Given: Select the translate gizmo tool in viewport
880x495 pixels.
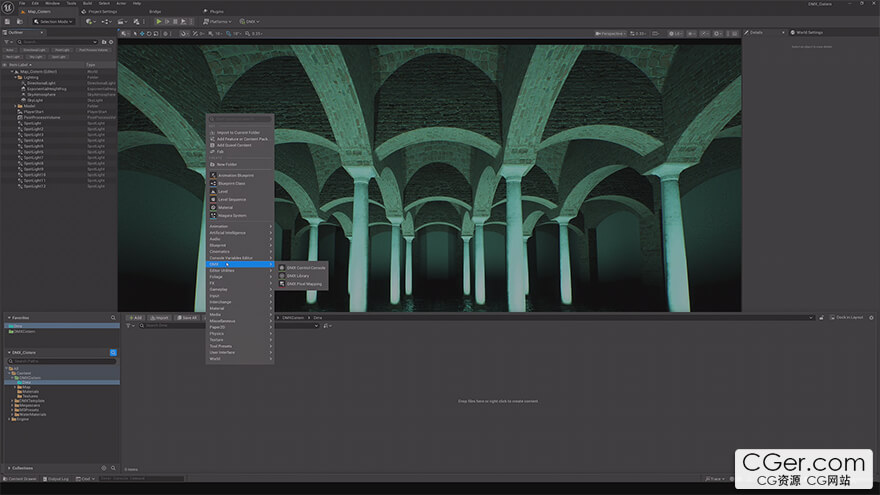Looking at the screenshot, I should [x=142, y=34].
